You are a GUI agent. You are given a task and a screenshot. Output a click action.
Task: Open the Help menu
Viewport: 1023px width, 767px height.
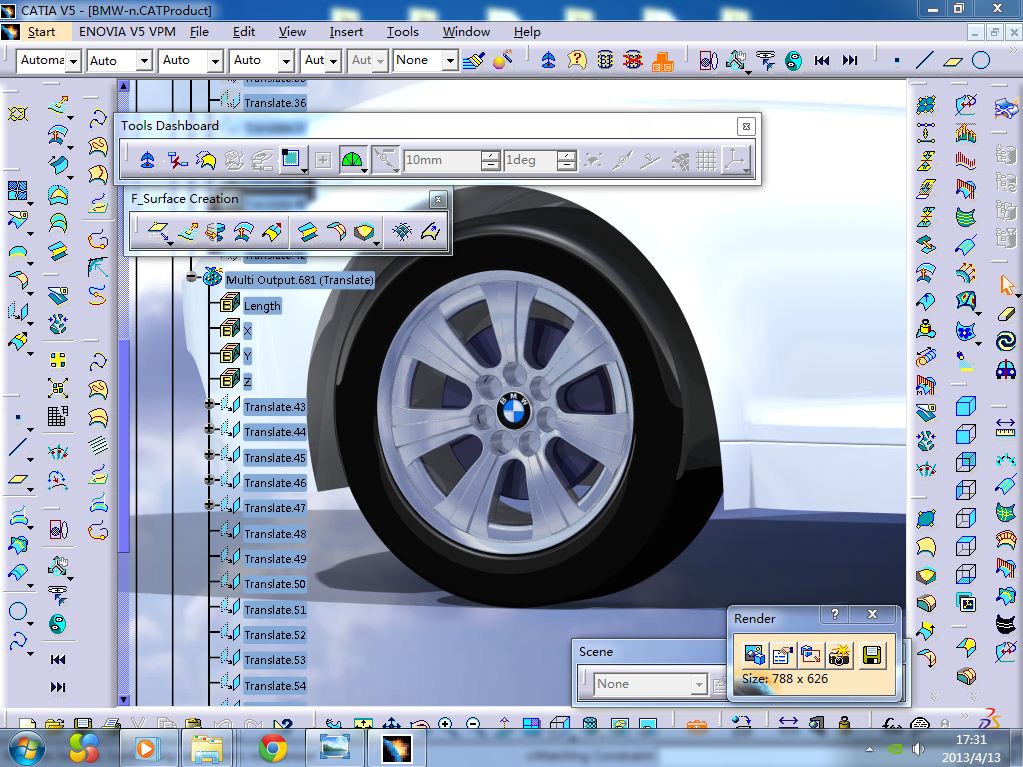[x=527, y=31]
